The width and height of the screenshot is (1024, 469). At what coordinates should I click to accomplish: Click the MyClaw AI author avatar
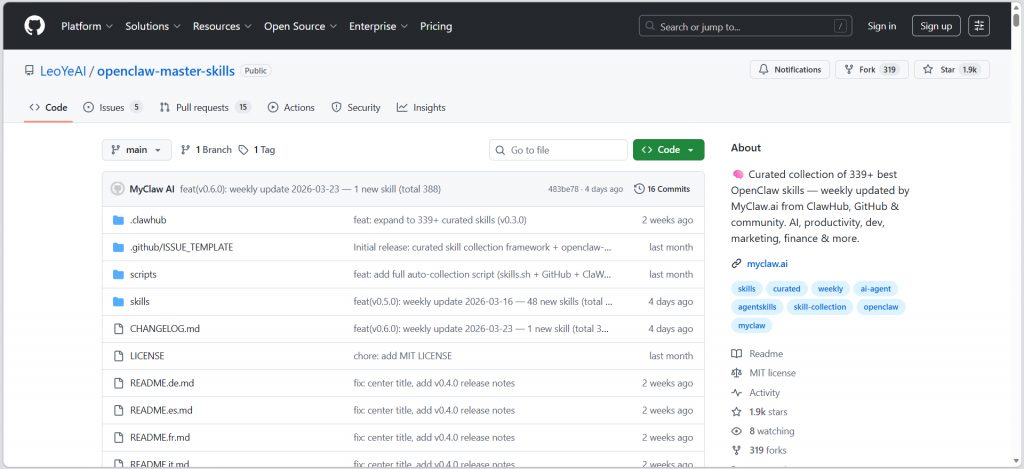coord(118,189)
